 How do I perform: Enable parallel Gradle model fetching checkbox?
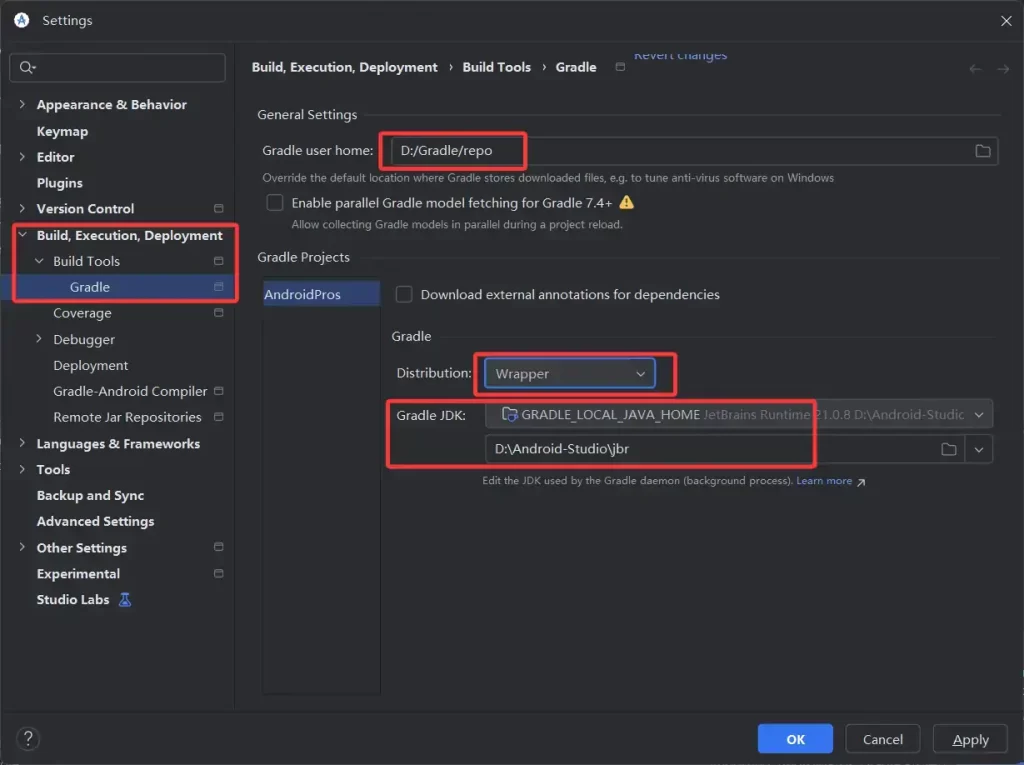coord(275,203)
